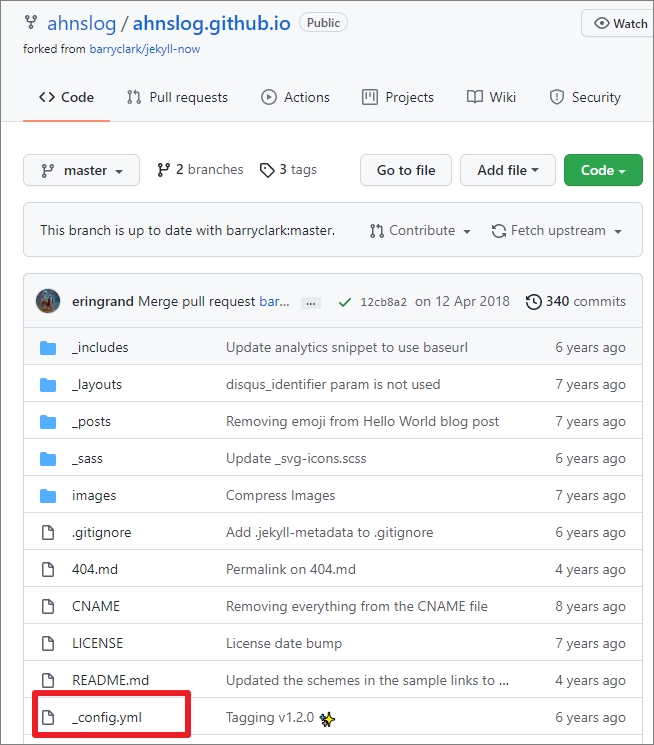Open commit hash 12cb8a2
The height and width of the screenshot is (745, 654).
tap(383, 302)
